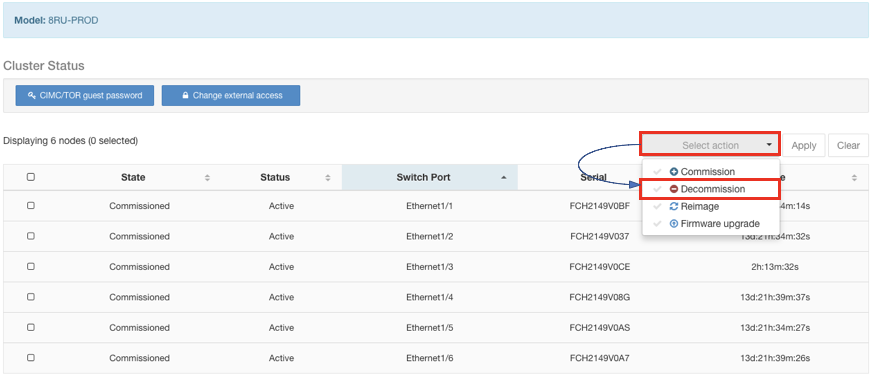Open the Select action dropdown
876x379 pixels.
pos(710,145)
